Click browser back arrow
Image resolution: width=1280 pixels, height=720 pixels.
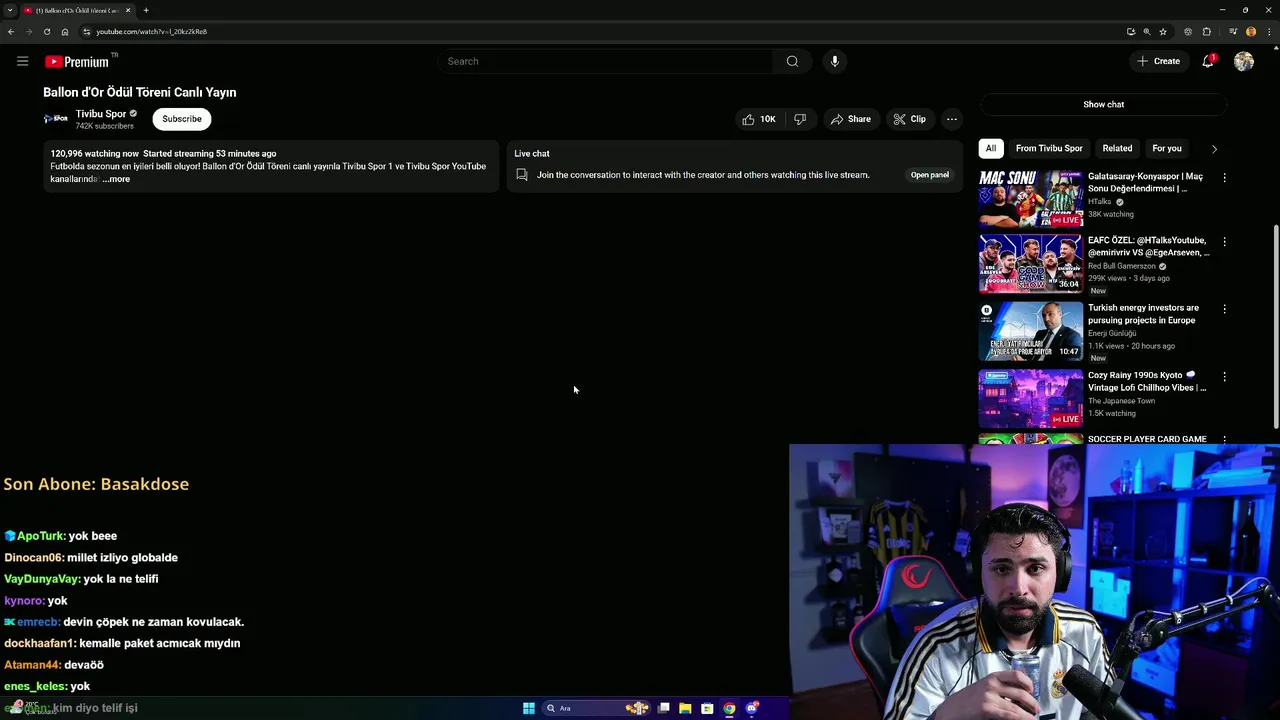[x=10, y=31]
